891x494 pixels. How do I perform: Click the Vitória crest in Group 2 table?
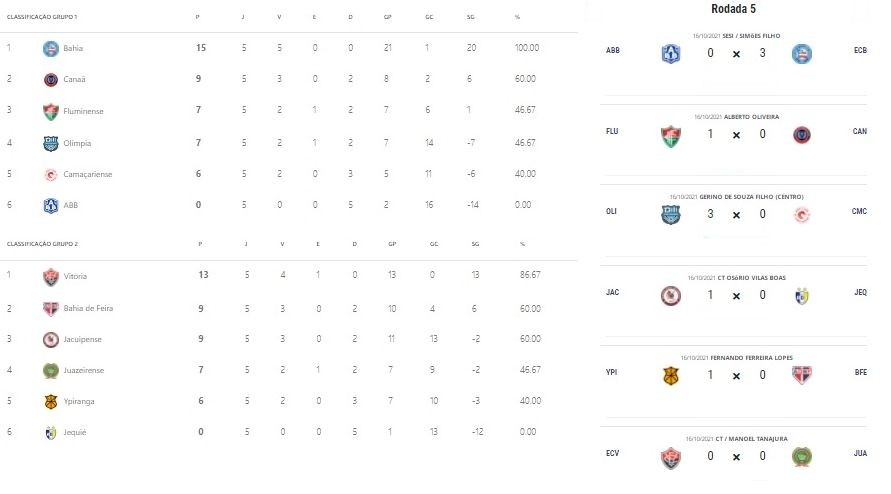51,277
